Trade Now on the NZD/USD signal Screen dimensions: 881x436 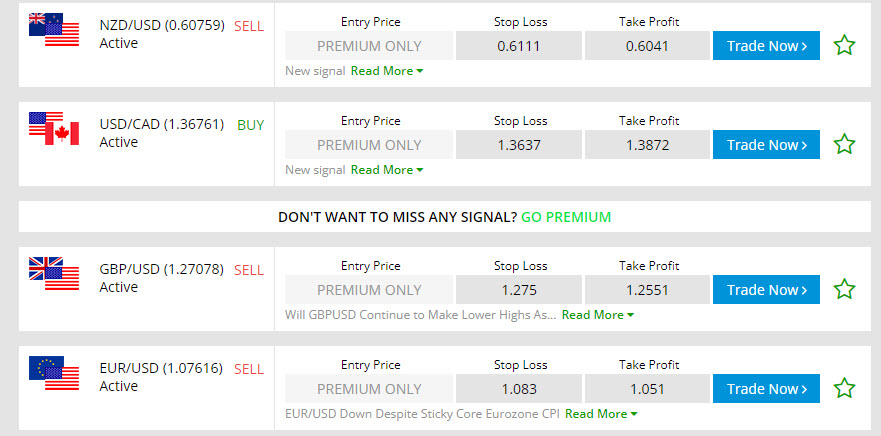766,46
